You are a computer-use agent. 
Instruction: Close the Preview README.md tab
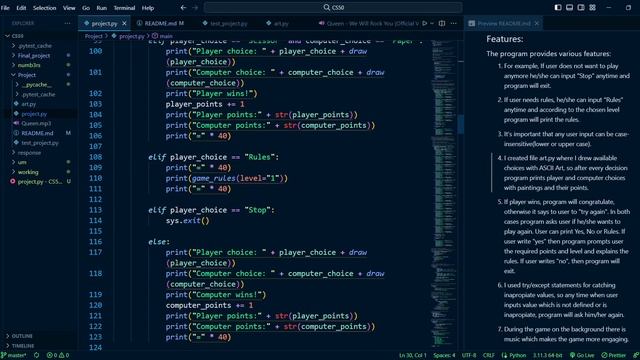click(x=537, y=24)
